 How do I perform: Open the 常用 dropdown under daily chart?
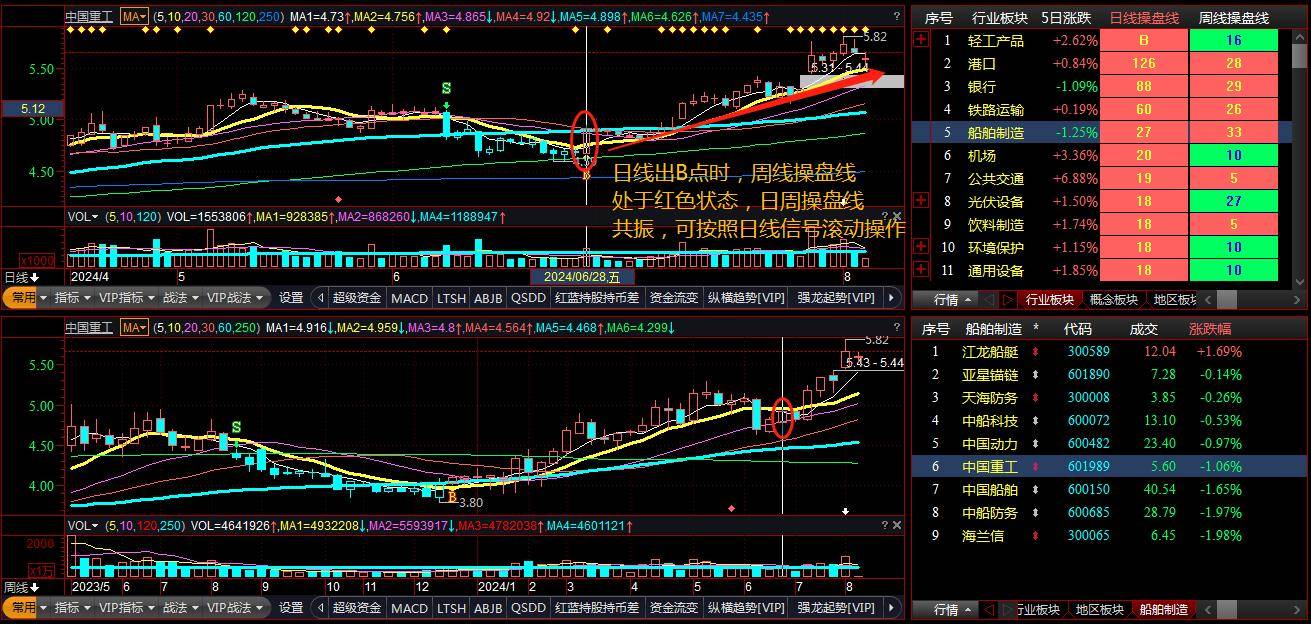(24, 297)
